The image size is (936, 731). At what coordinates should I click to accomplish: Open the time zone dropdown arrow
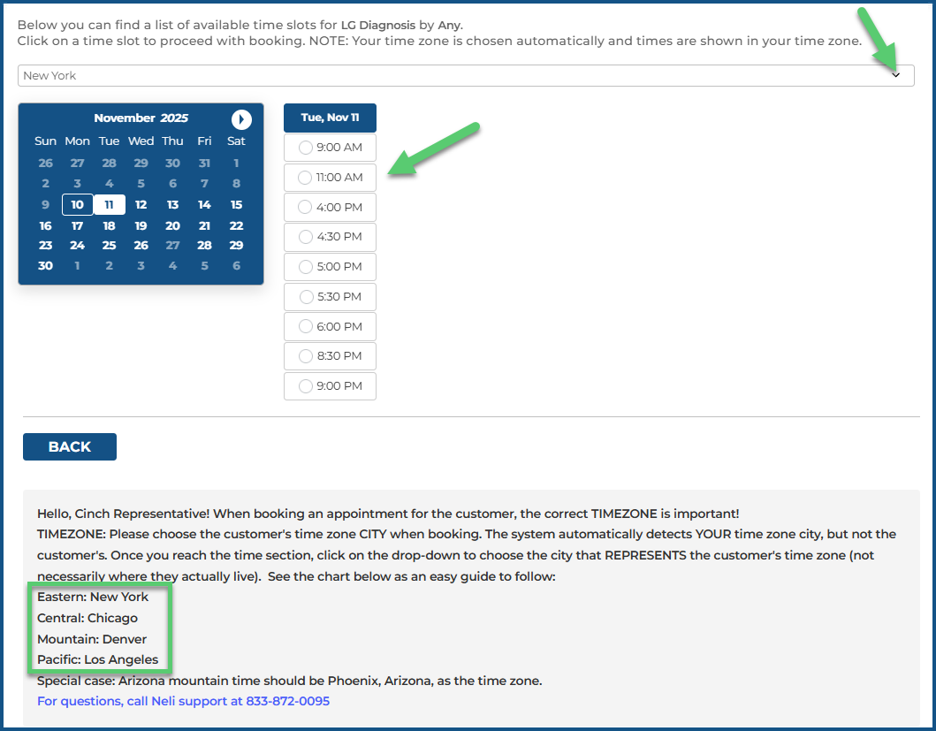click(895, 76)
